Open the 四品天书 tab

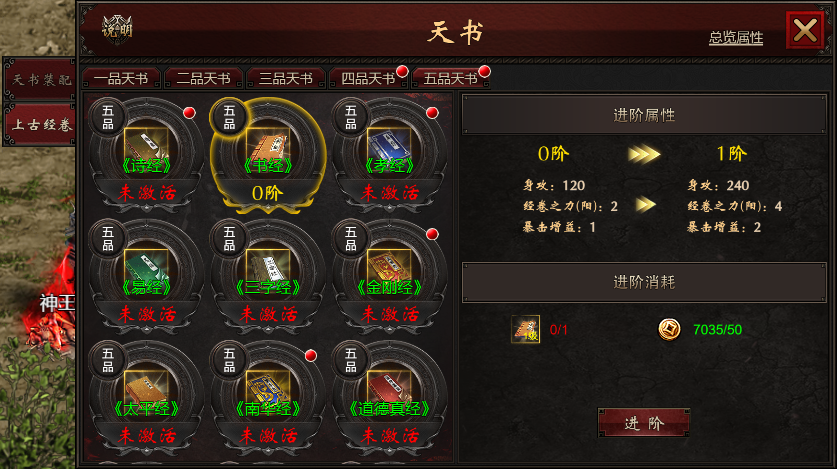(x=368, y=79)
